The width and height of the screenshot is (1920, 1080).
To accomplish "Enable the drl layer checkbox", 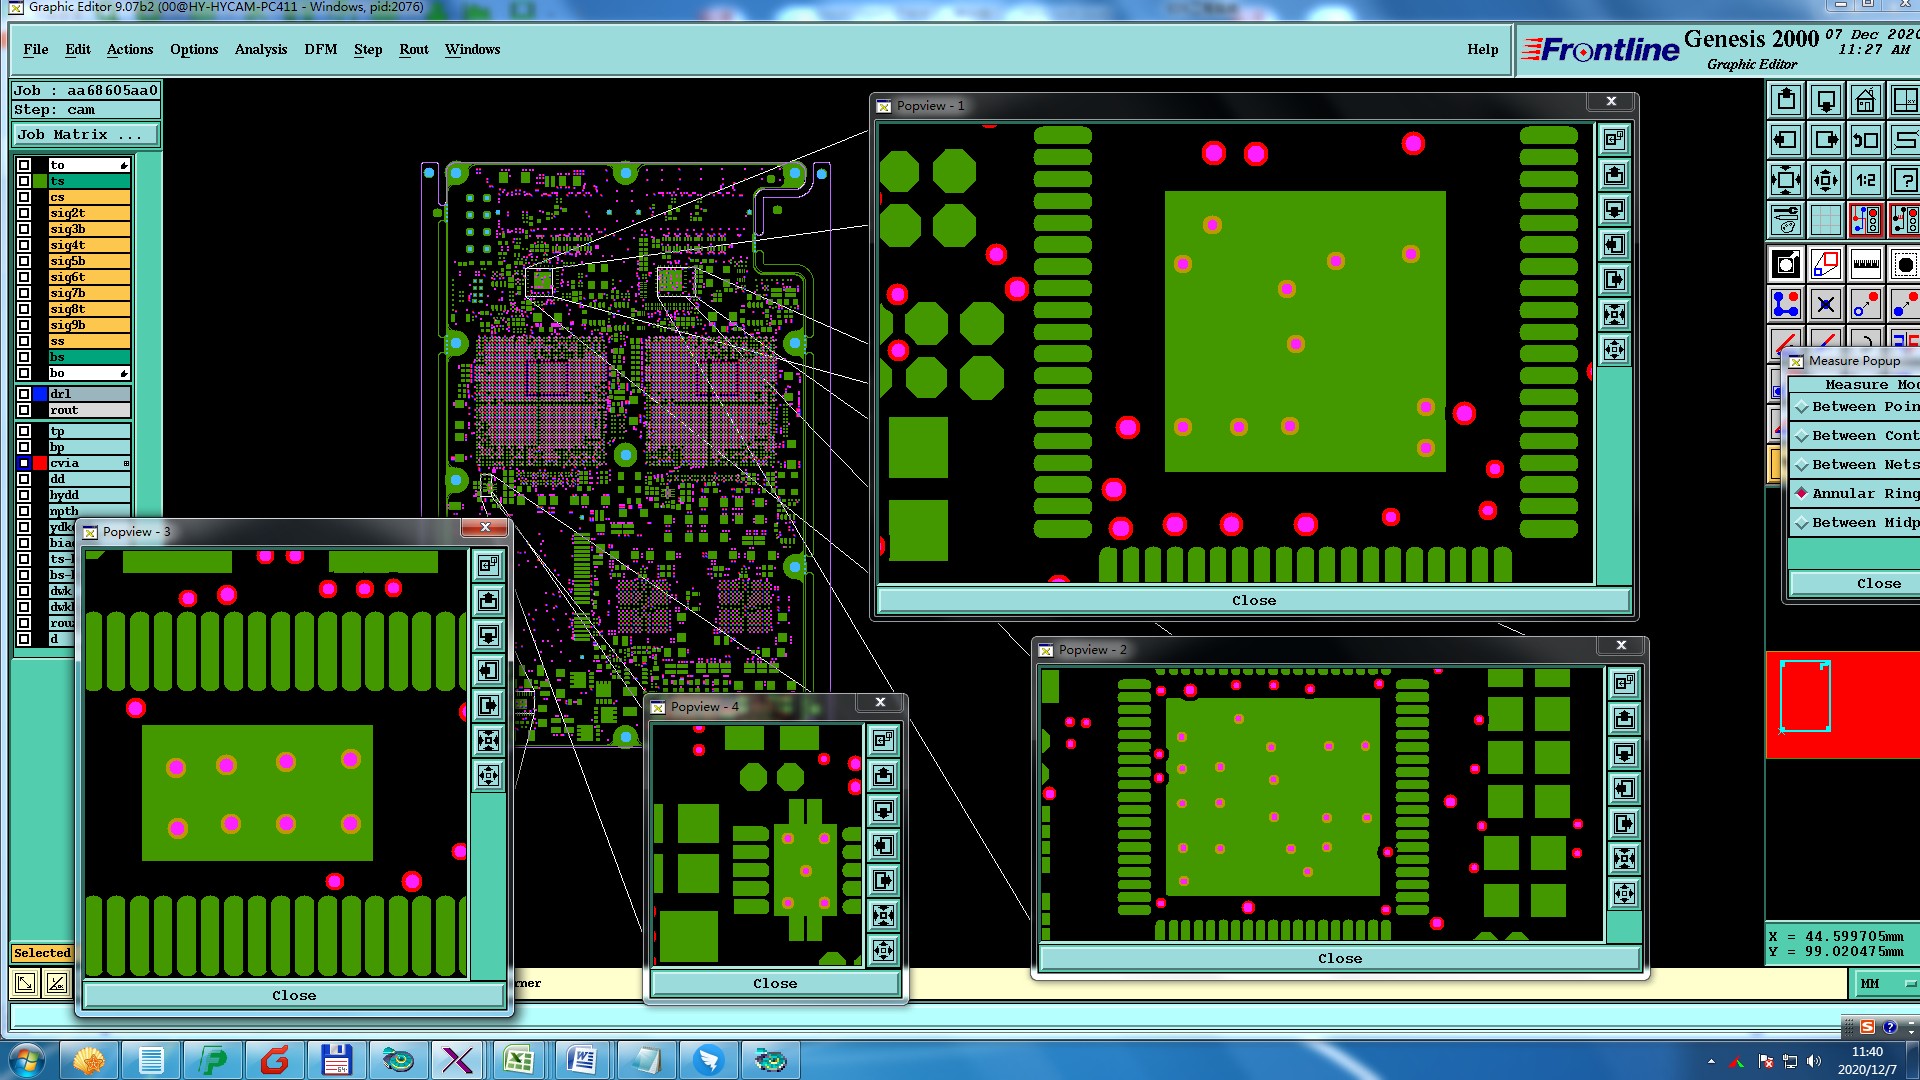I will pos(24,394).
